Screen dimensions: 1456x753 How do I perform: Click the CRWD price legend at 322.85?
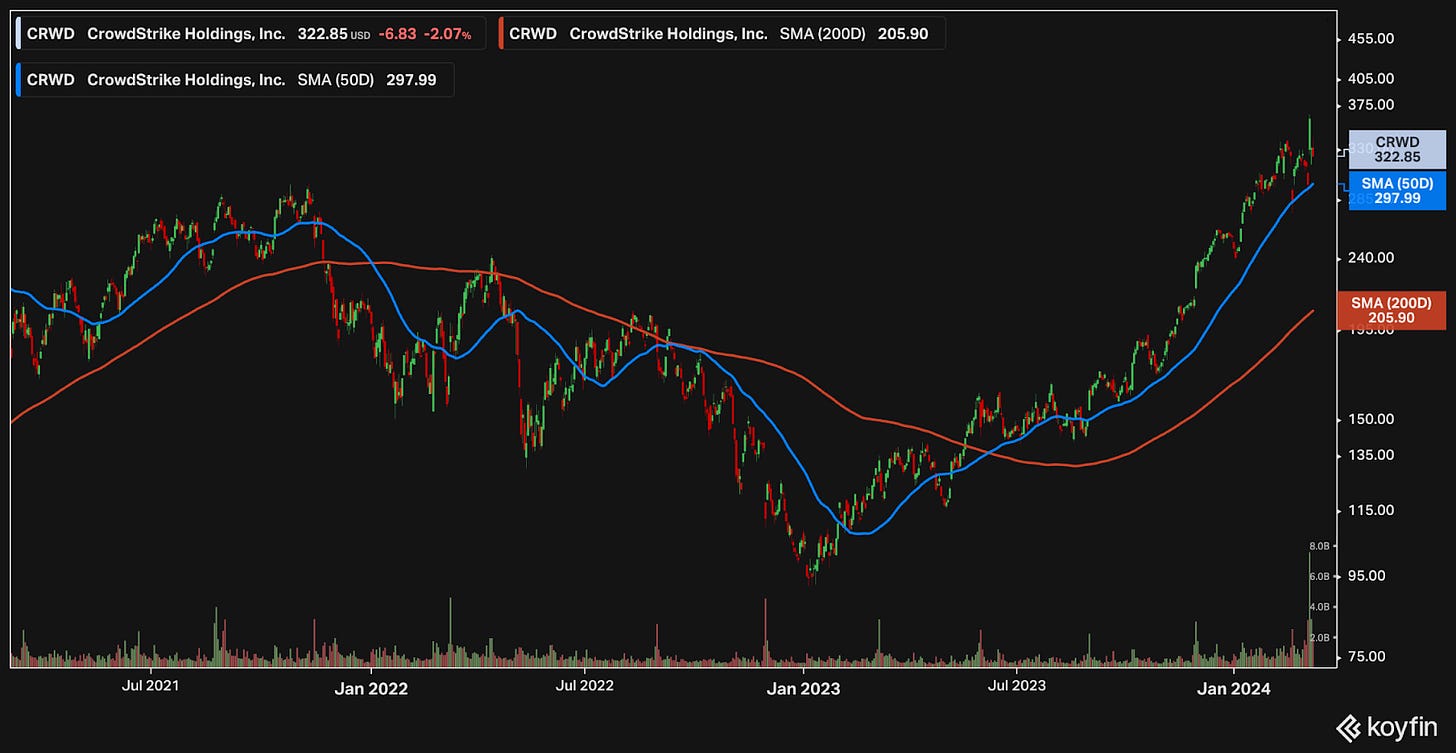tap(250, 33)
